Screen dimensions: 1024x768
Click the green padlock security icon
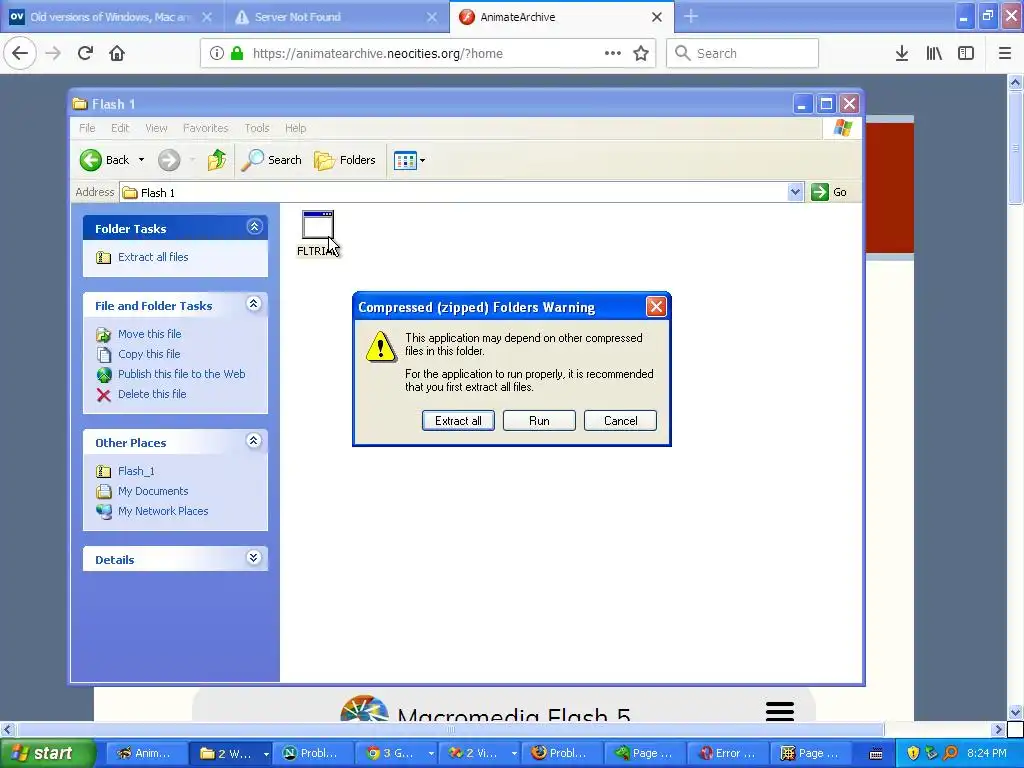click(237, 54)
